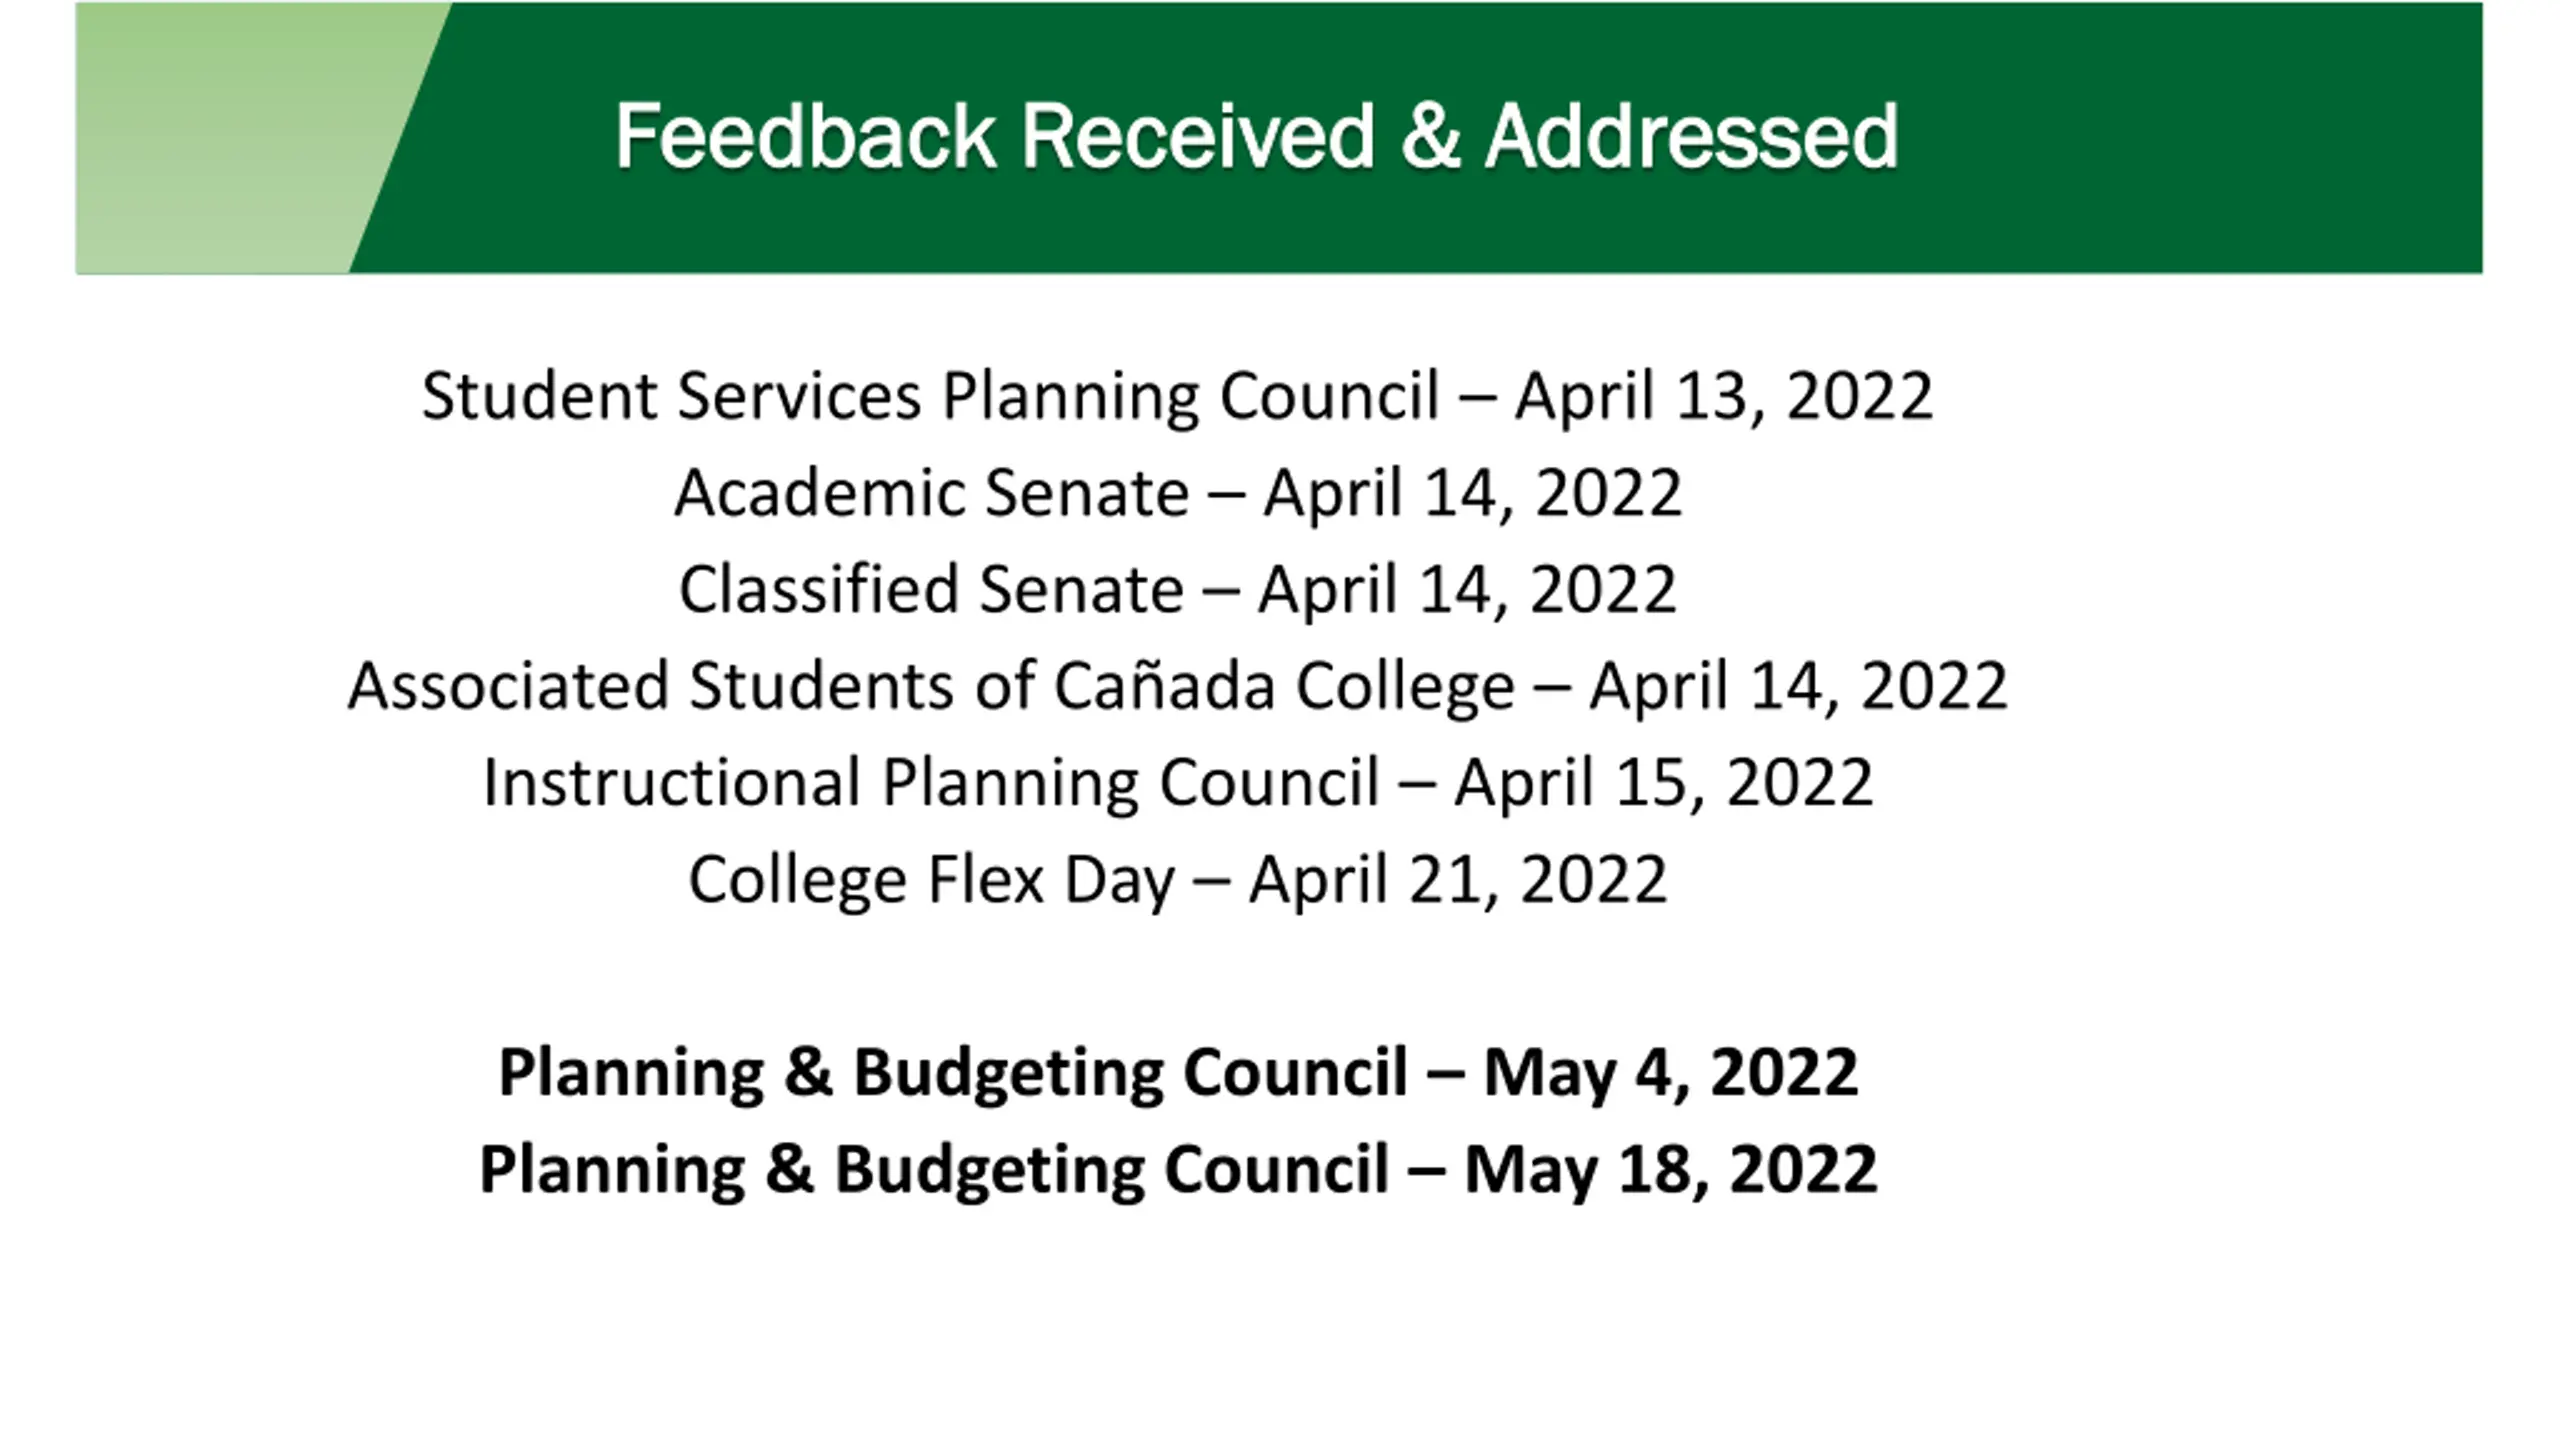Click the slide title Feedback Received & Addressed
The width and height of the screenshot is (2560, 1440).
pyautogui.click(x=1256, y=136)
